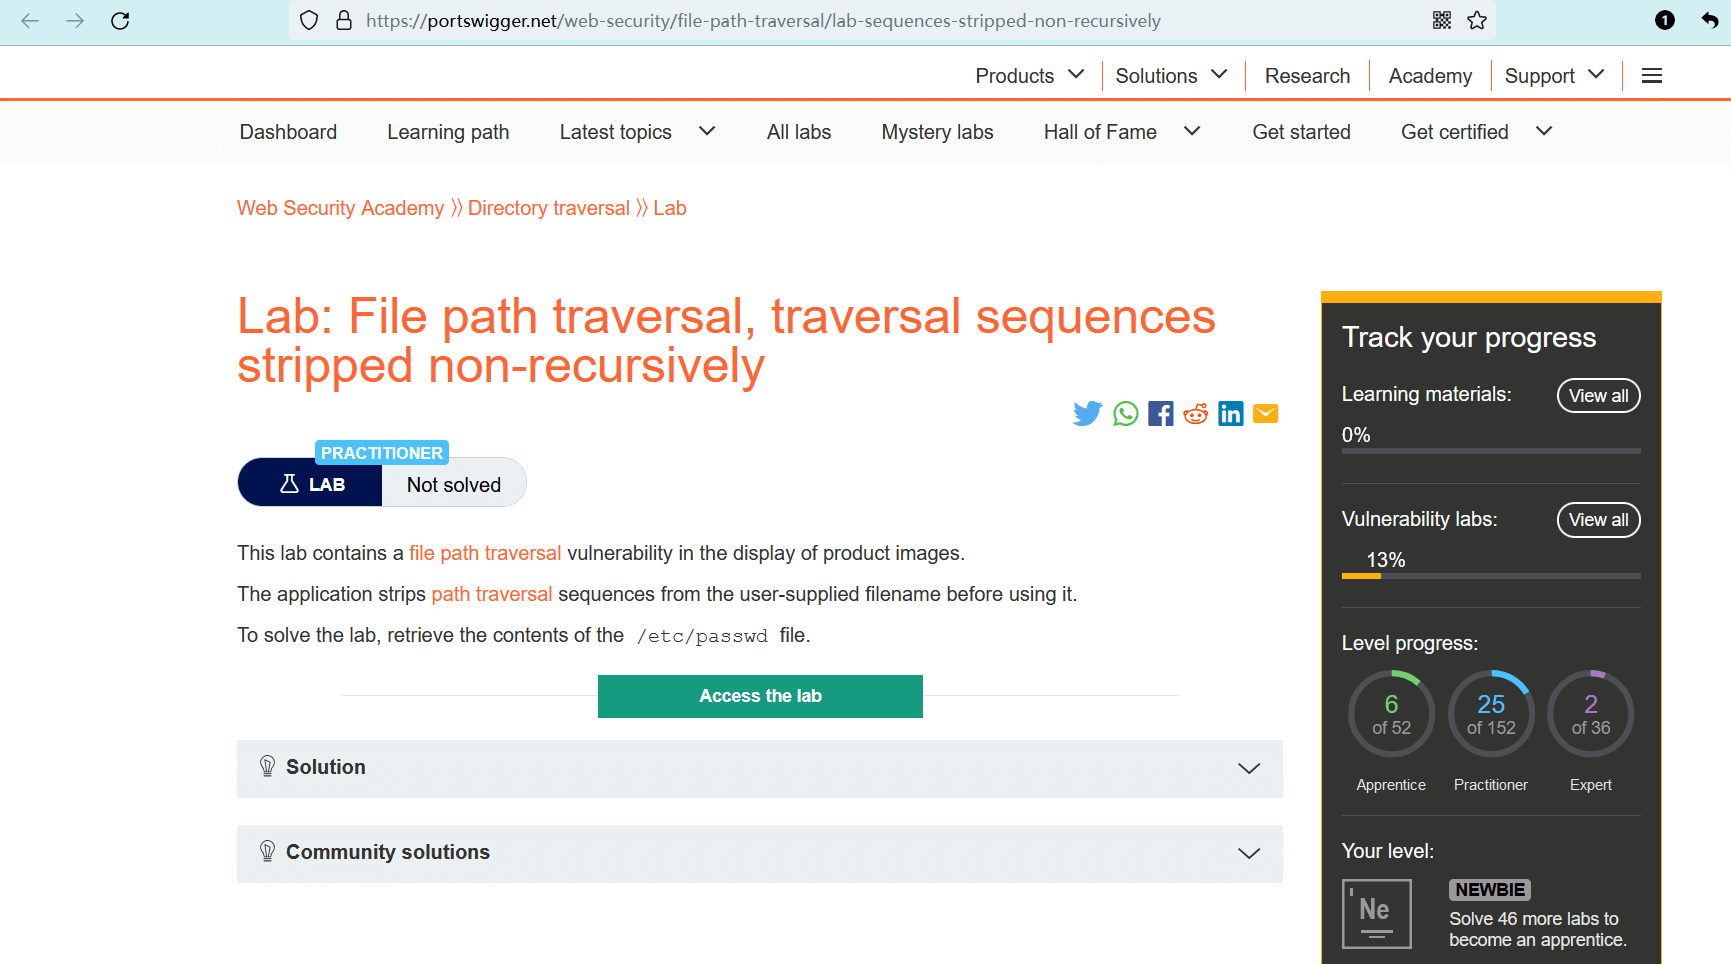Click the flask LAB badge
Image resolution: width=1731 pixels, height=964 pixels.
311,484
